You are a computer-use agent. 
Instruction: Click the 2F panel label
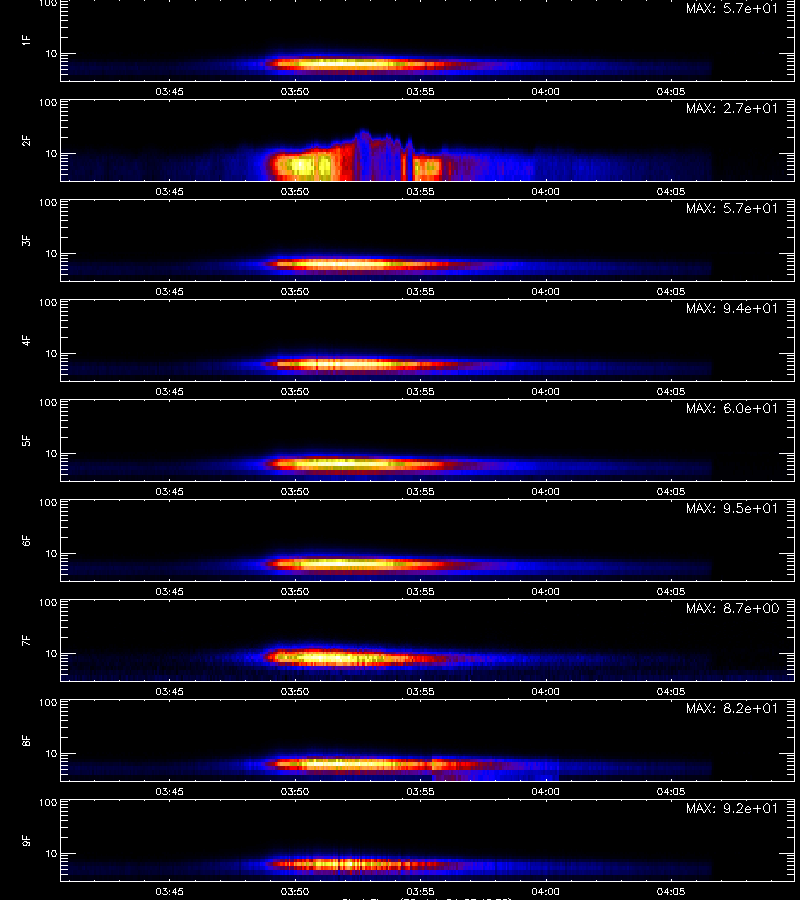26,140
